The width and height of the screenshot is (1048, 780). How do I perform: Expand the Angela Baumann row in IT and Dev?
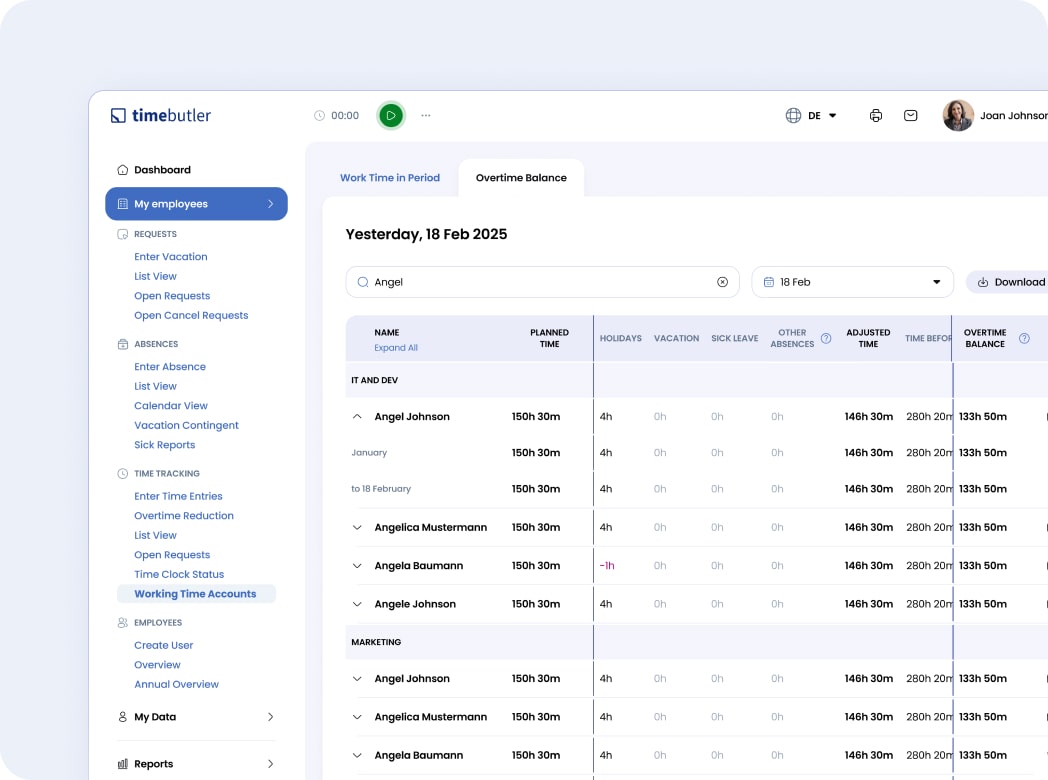357,566
